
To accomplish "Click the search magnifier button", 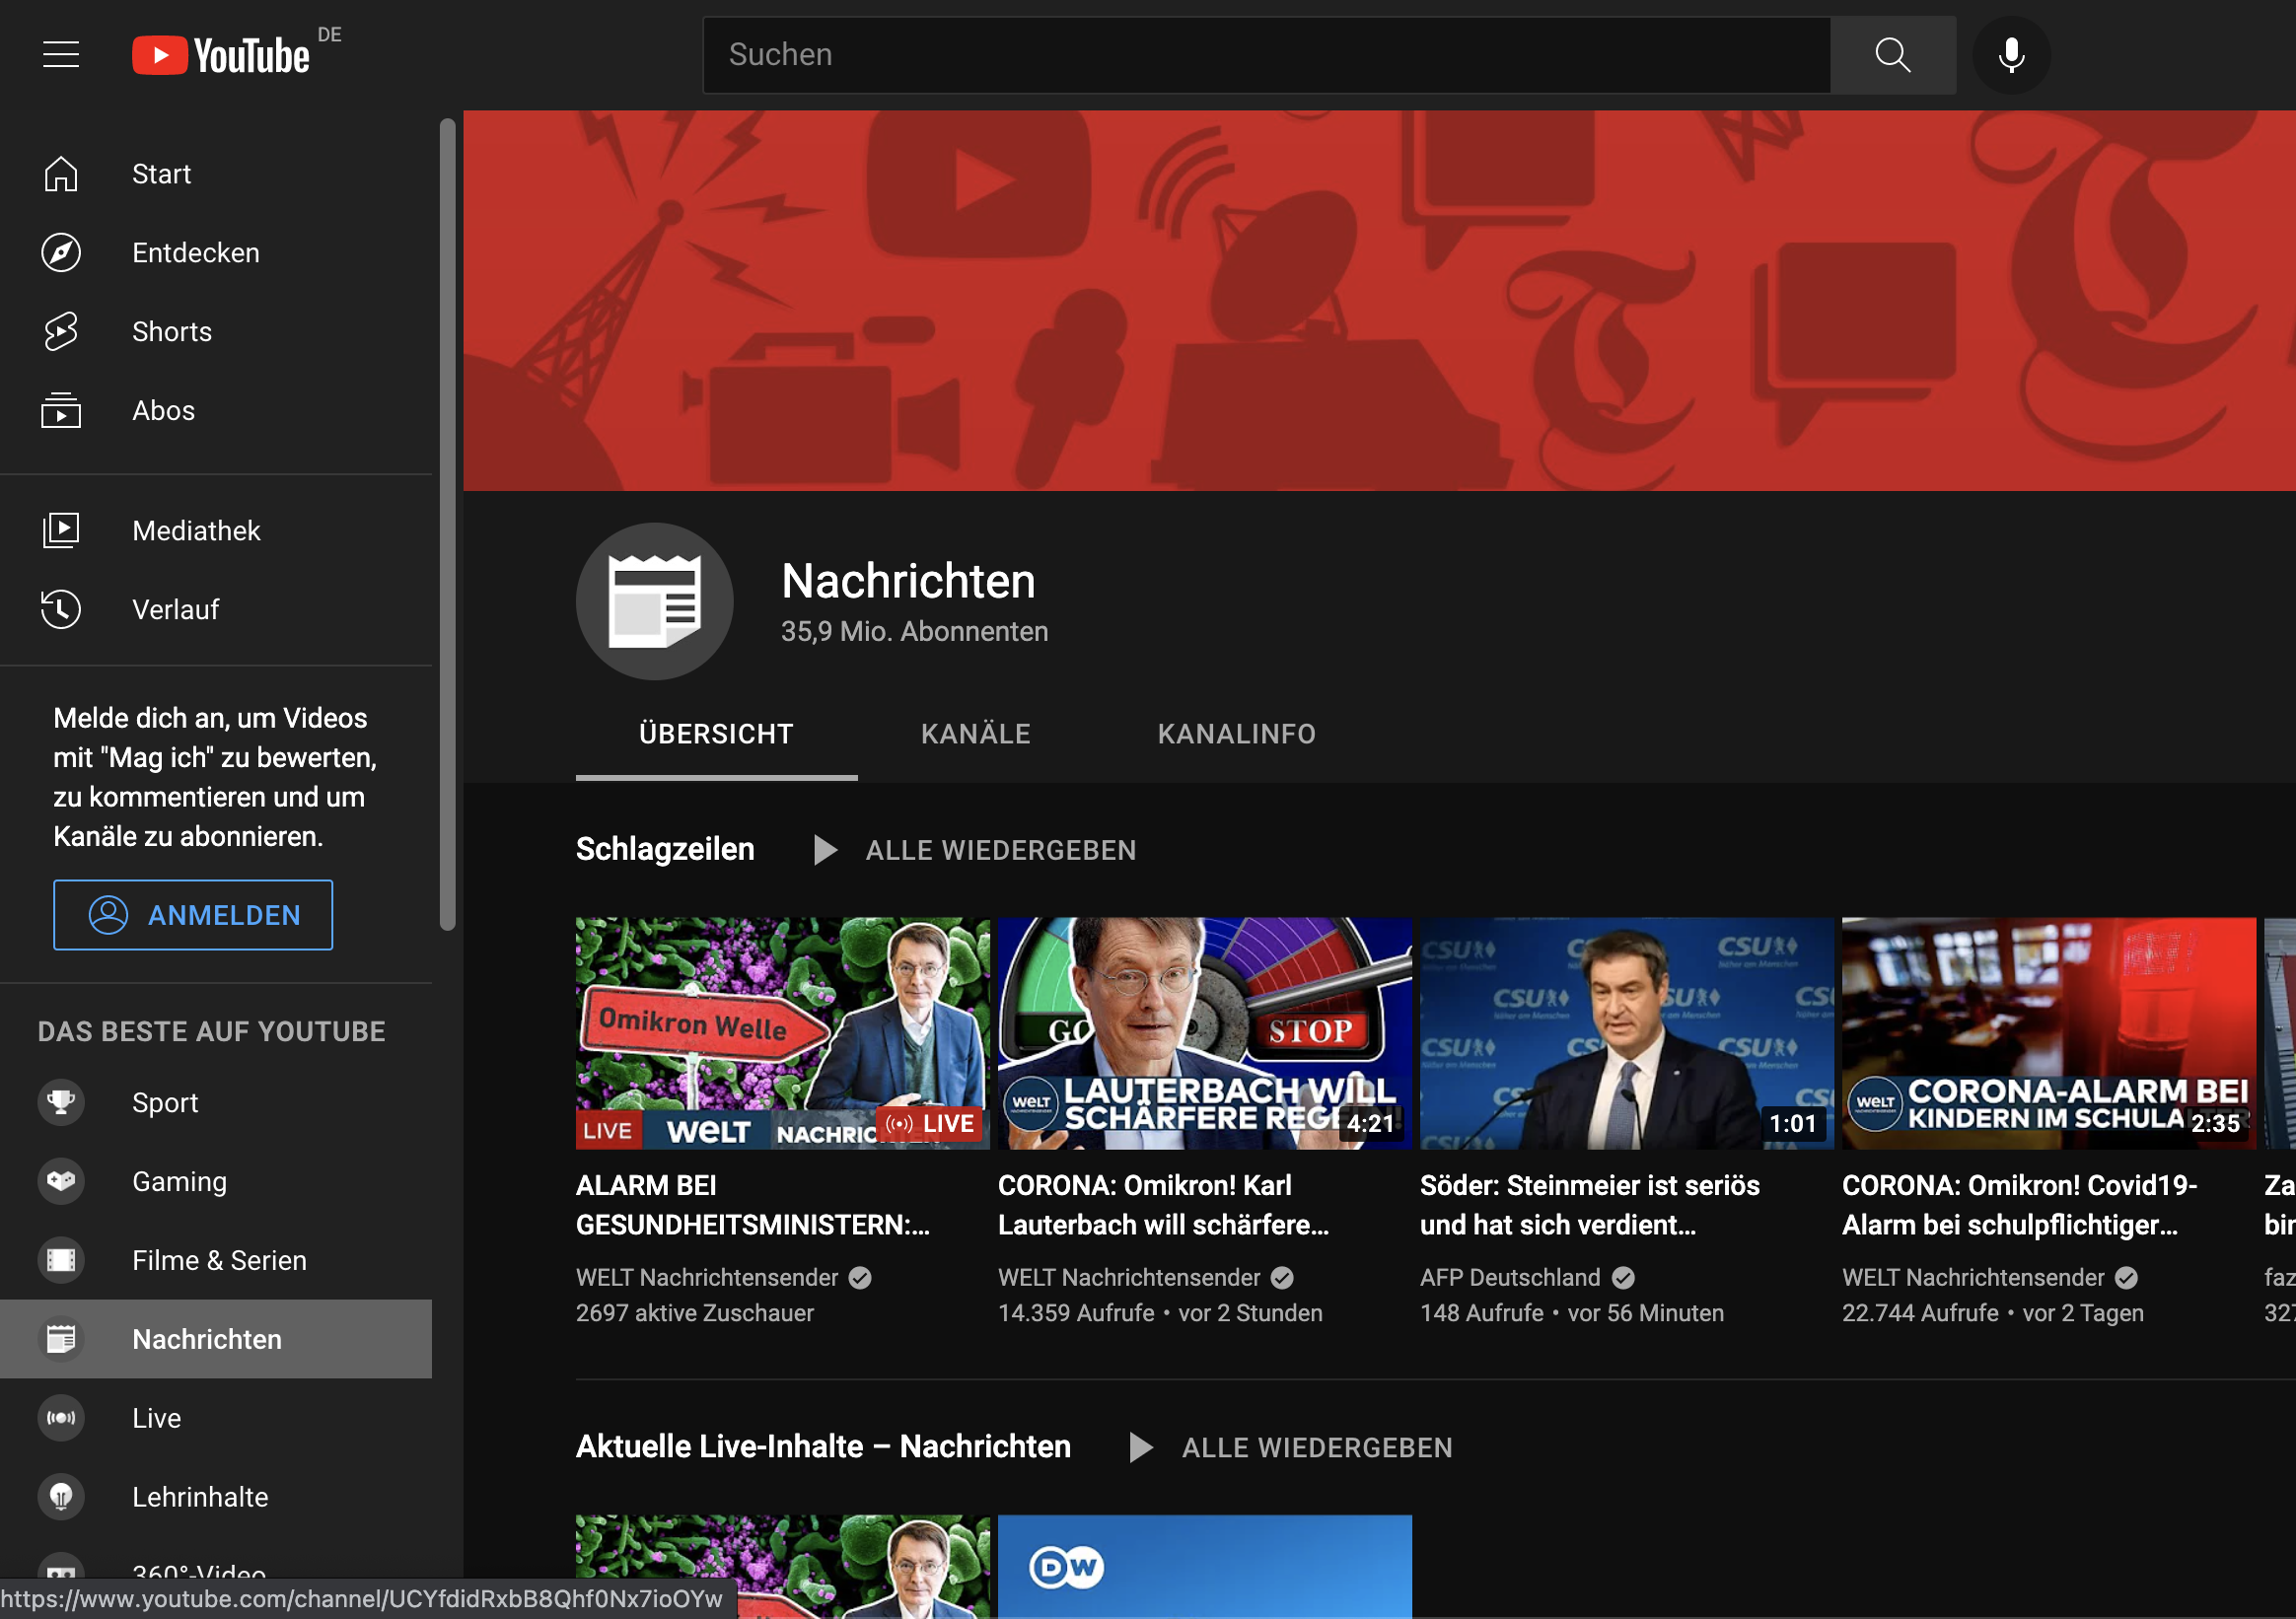I will [x=1891, y=55].
